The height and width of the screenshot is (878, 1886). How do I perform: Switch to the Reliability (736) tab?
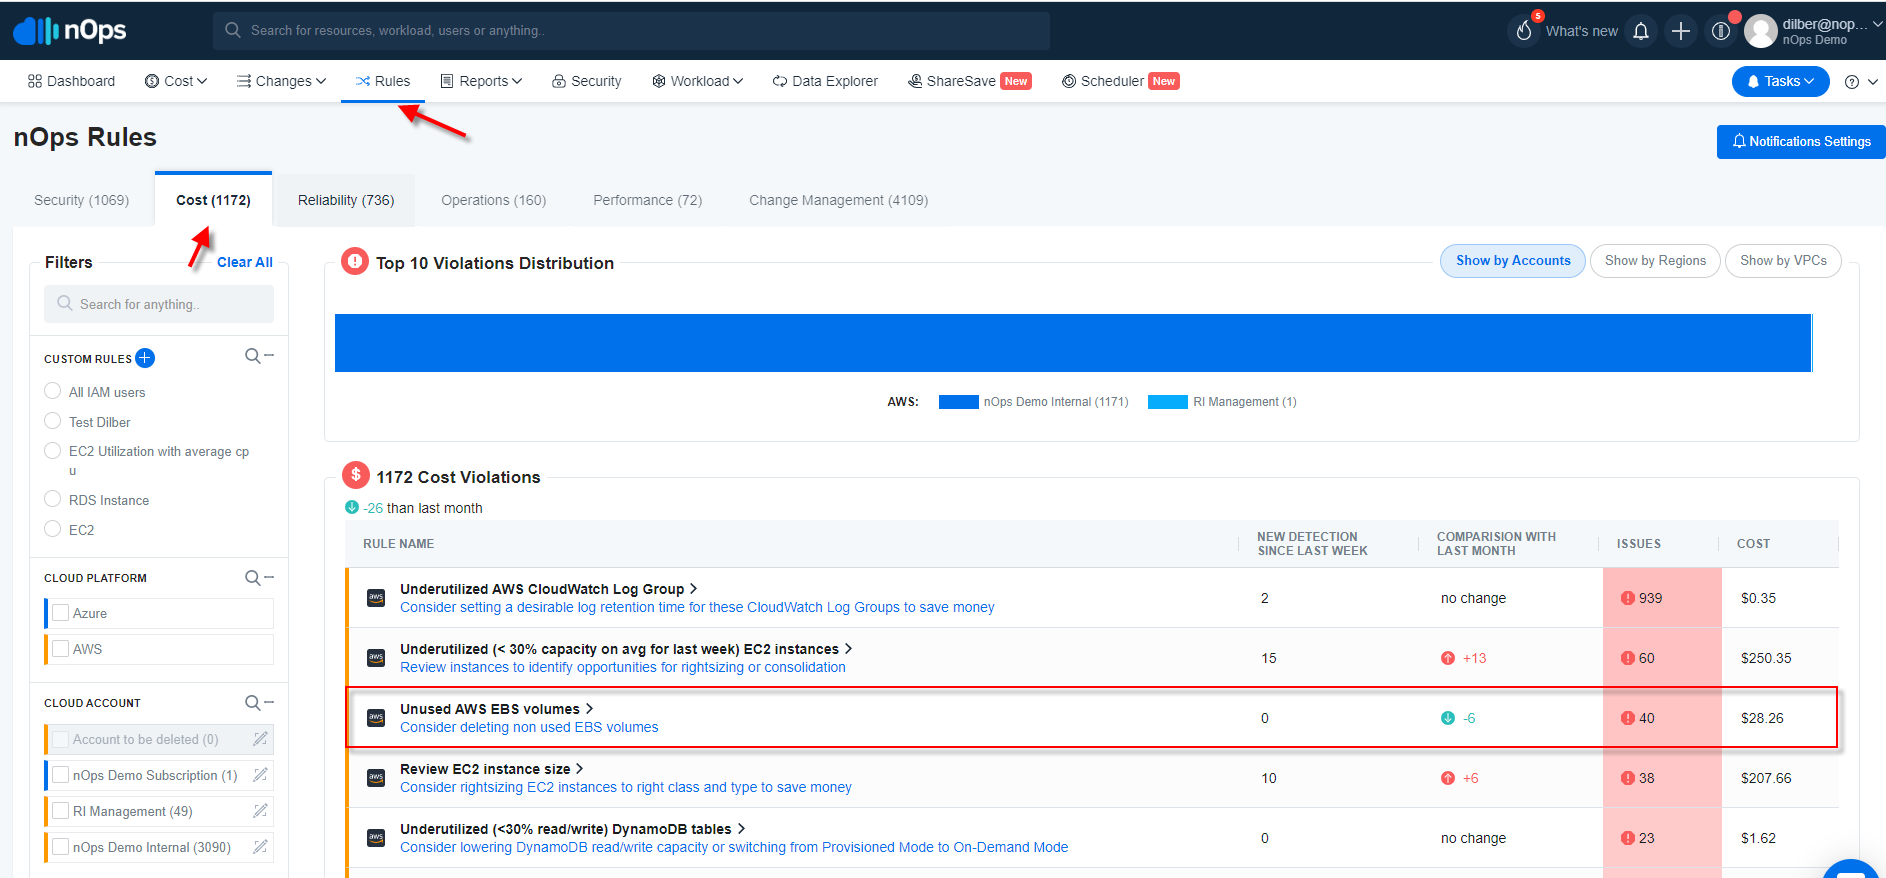point(346,200)
